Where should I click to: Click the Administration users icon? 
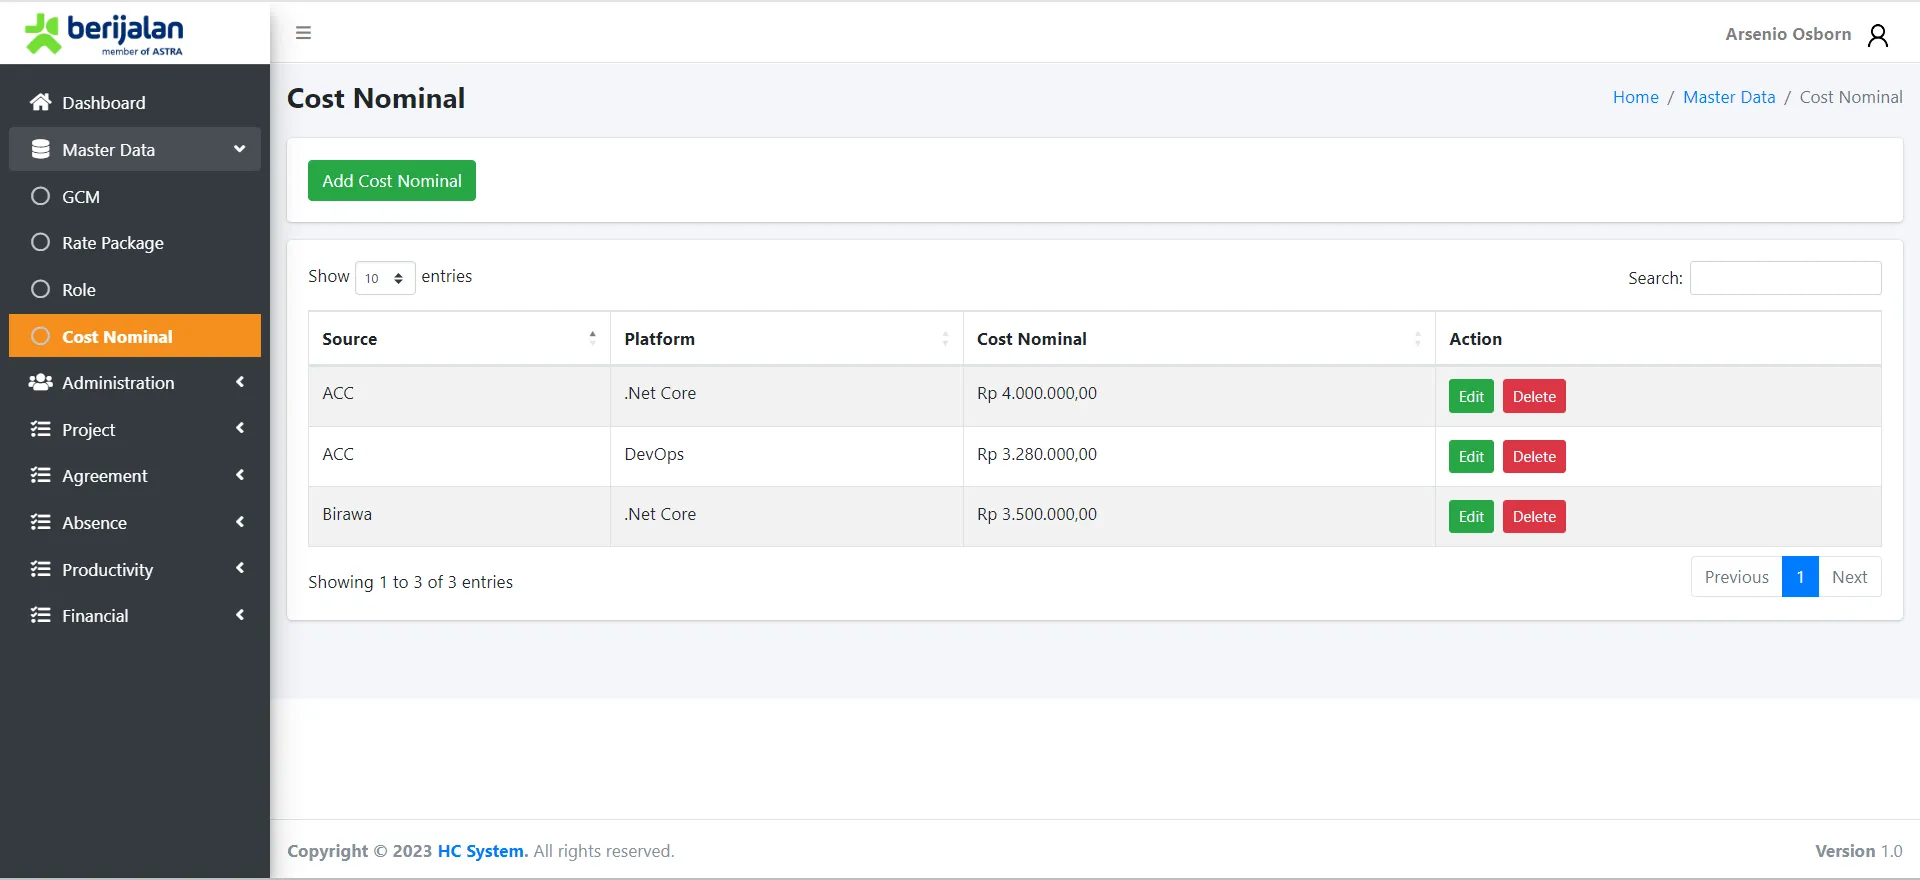tap(40, 382)
